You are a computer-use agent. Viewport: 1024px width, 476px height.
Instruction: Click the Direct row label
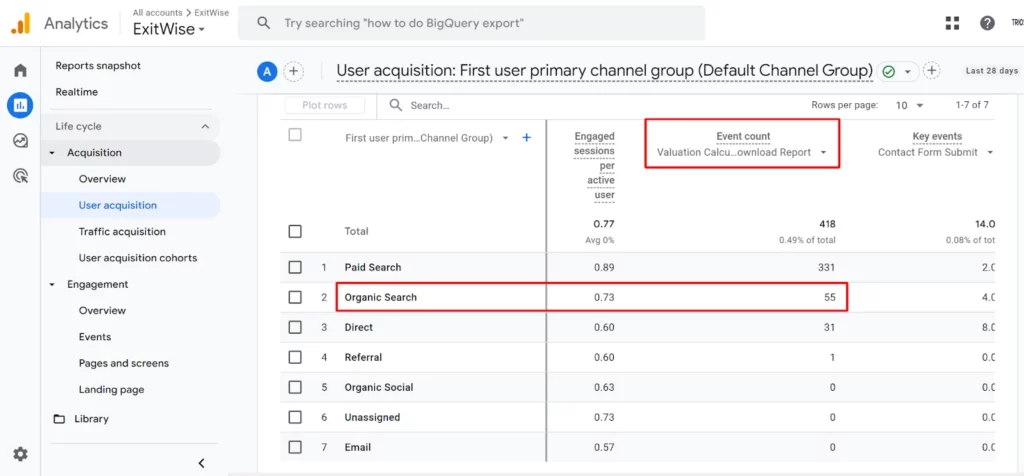point(359,327)
